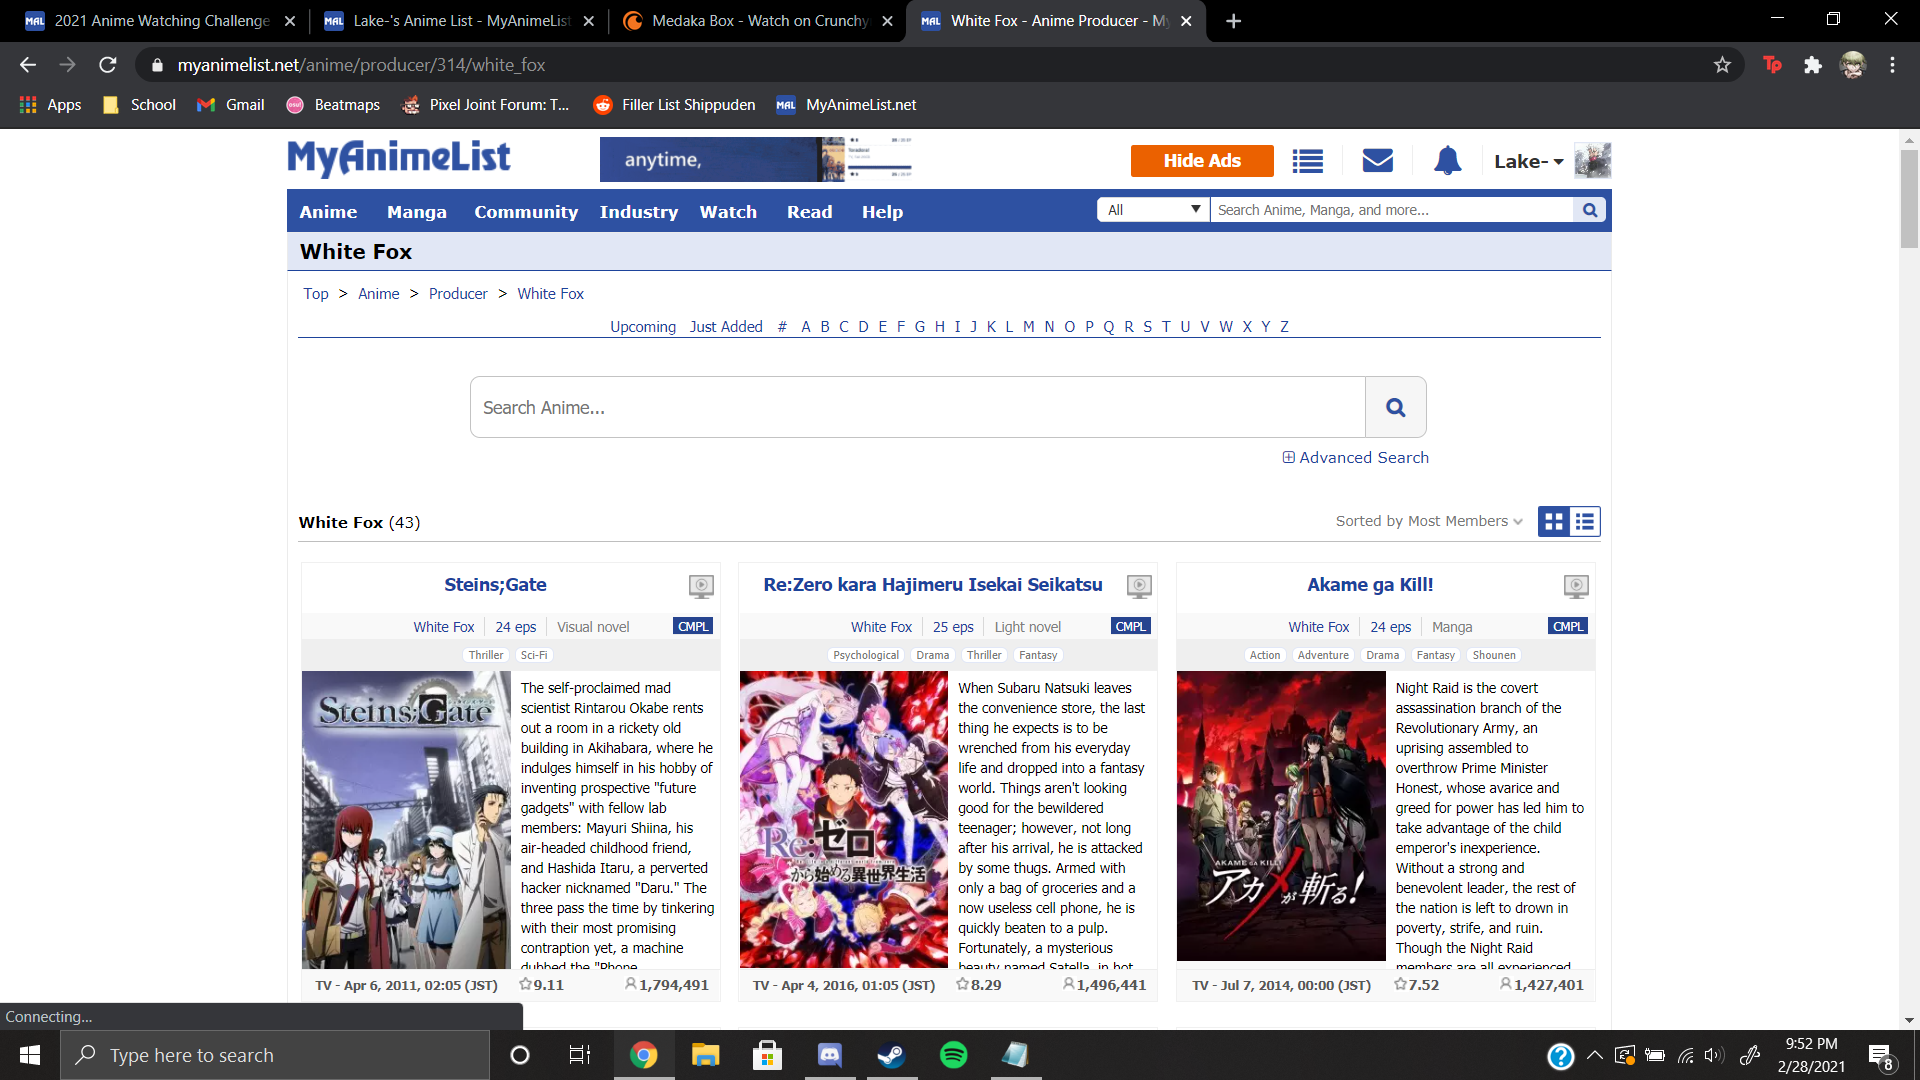Click Upcoming filter link
Screen dimensions: 1920x1080
tap(643, 327)
